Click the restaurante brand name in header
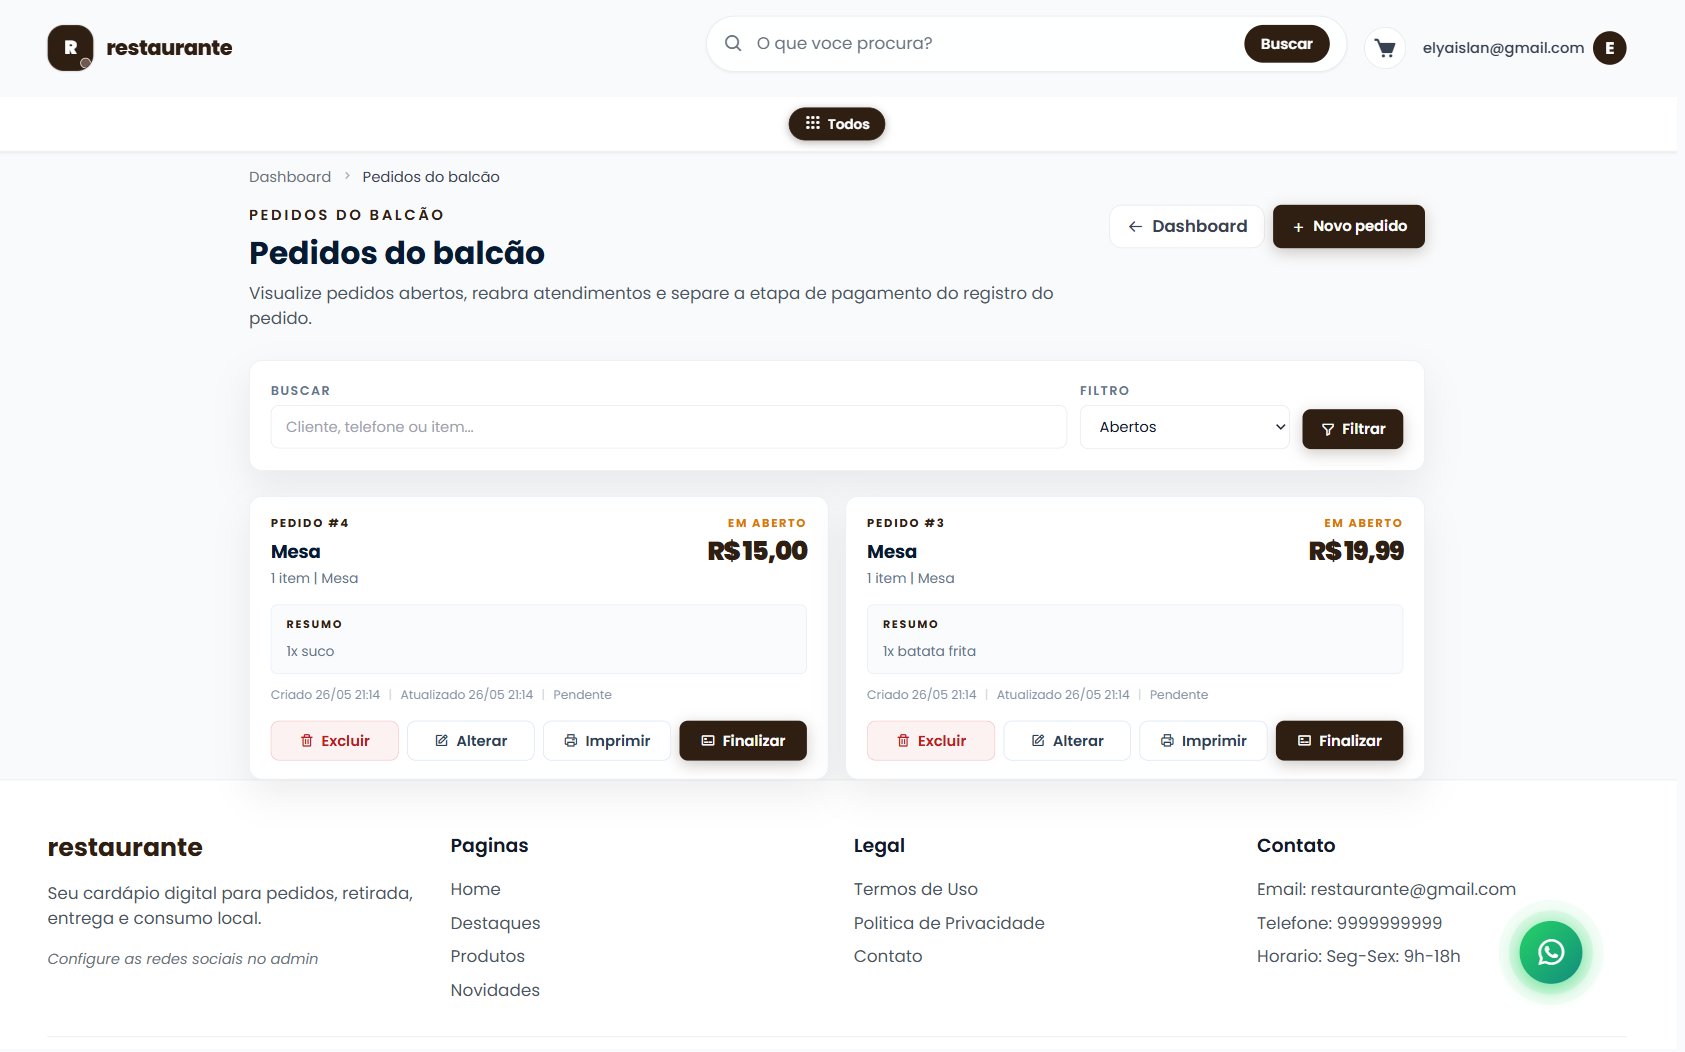 [169, 48]
